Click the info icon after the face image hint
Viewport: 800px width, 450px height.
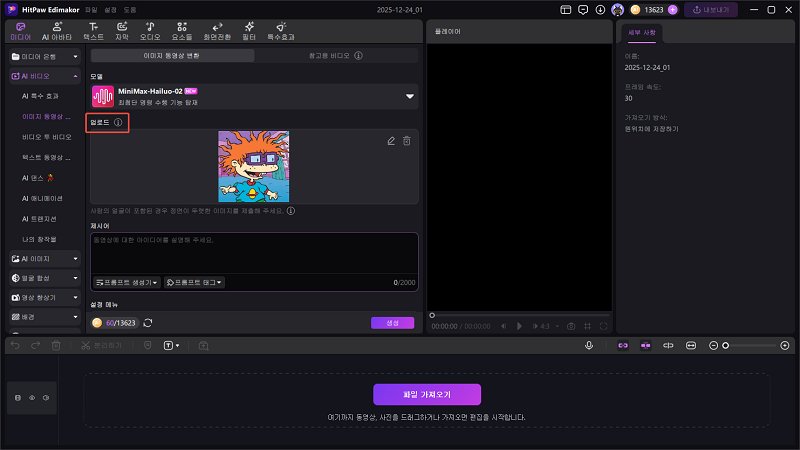coord(291,211)
